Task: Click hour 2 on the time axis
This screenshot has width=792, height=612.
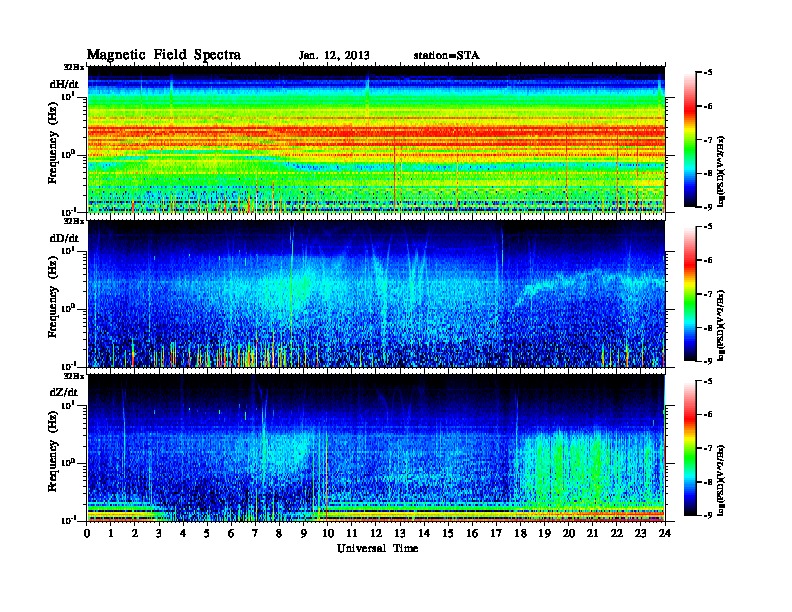Action: pyautogui.click(x=135, y=533)
